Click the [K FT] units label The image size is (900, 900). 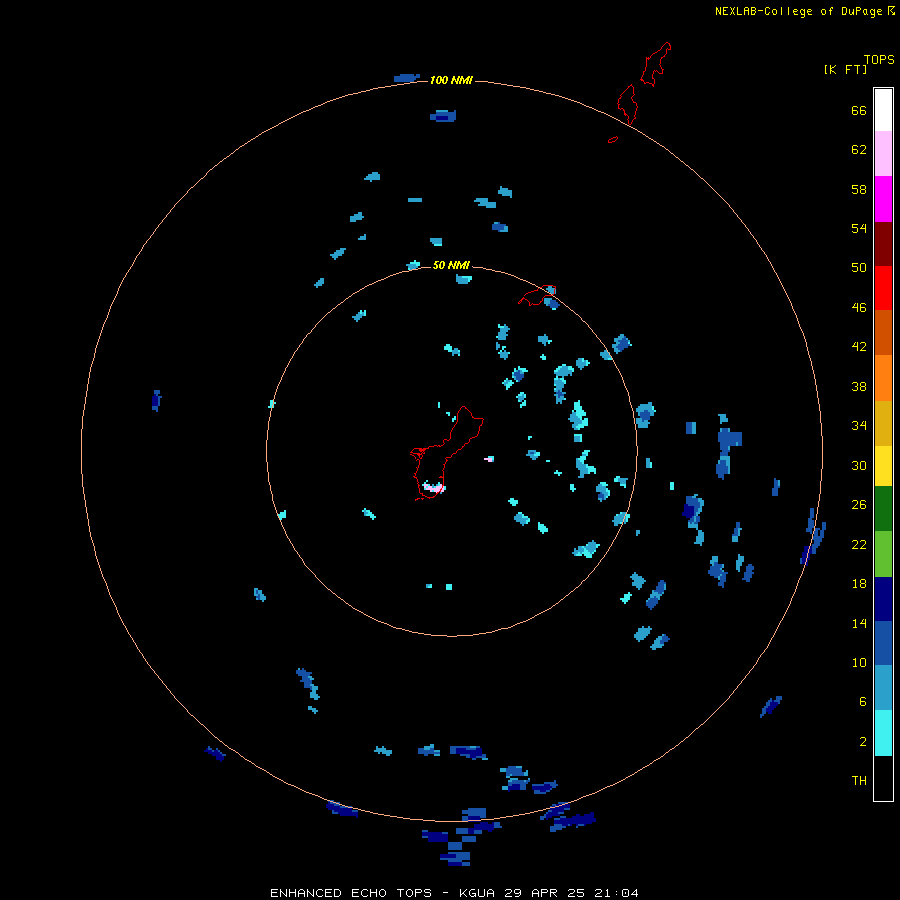(x=845, y=69)
